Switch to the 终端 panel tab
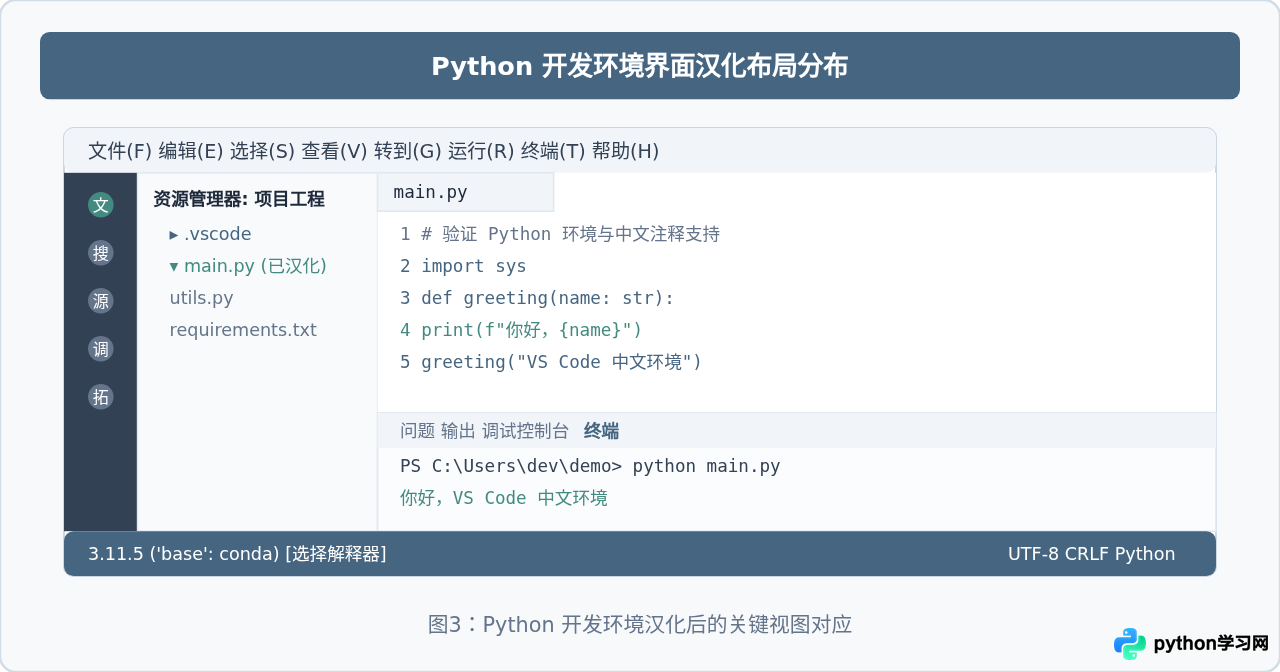Screen dimensions: 1280x672 (x=601, y=431)
